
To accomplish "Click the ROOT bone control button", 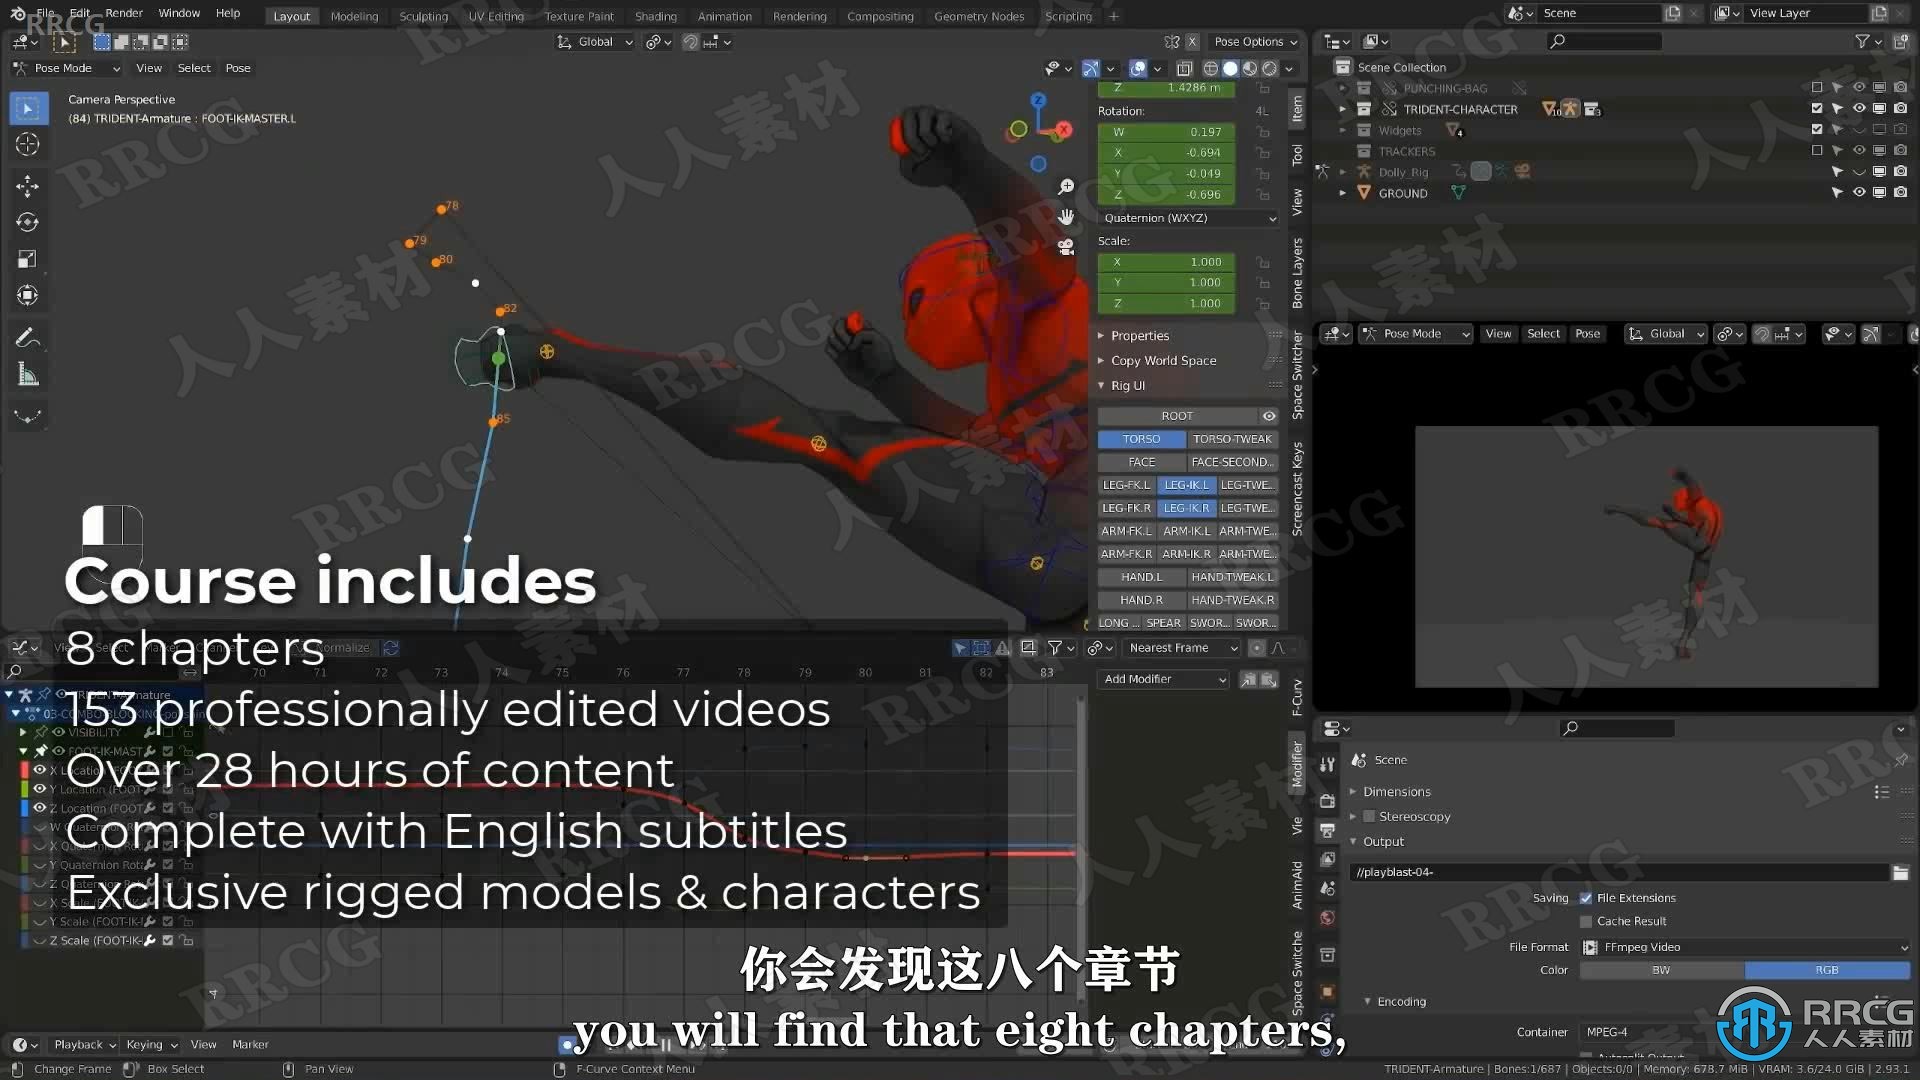I will coord(1176,415).
